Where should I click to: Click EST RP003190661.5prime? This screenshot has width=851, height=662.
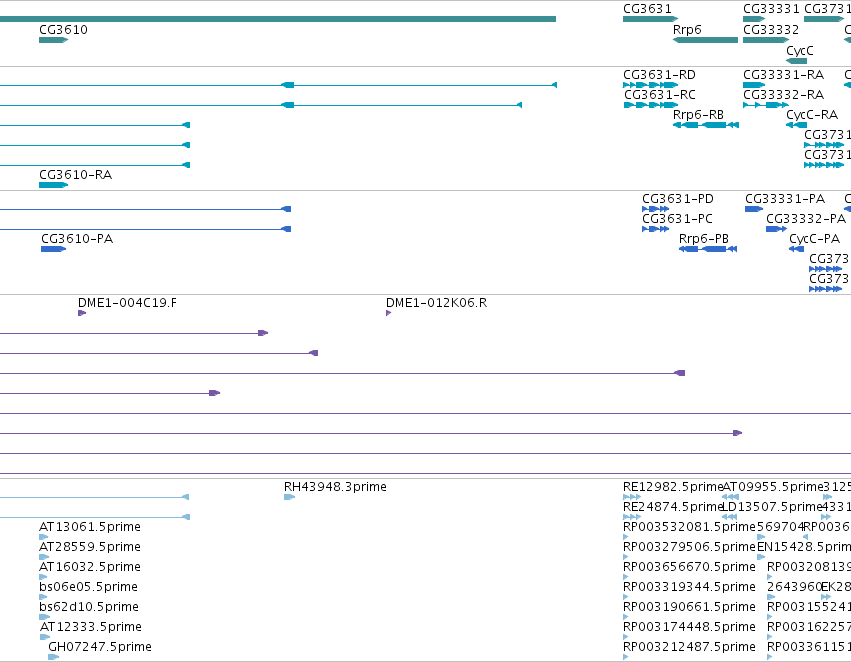[x=689, y=608]
